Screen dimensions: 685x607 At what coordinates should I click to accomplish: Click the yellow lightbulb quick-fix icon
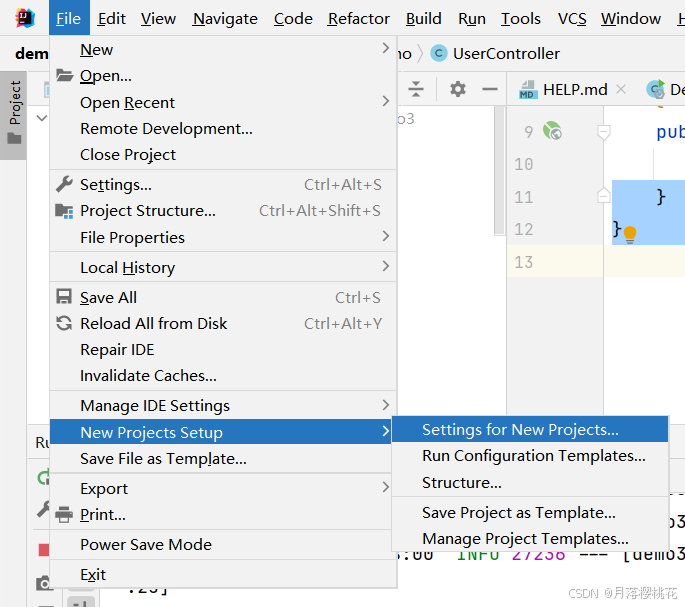tap(630, 234)
